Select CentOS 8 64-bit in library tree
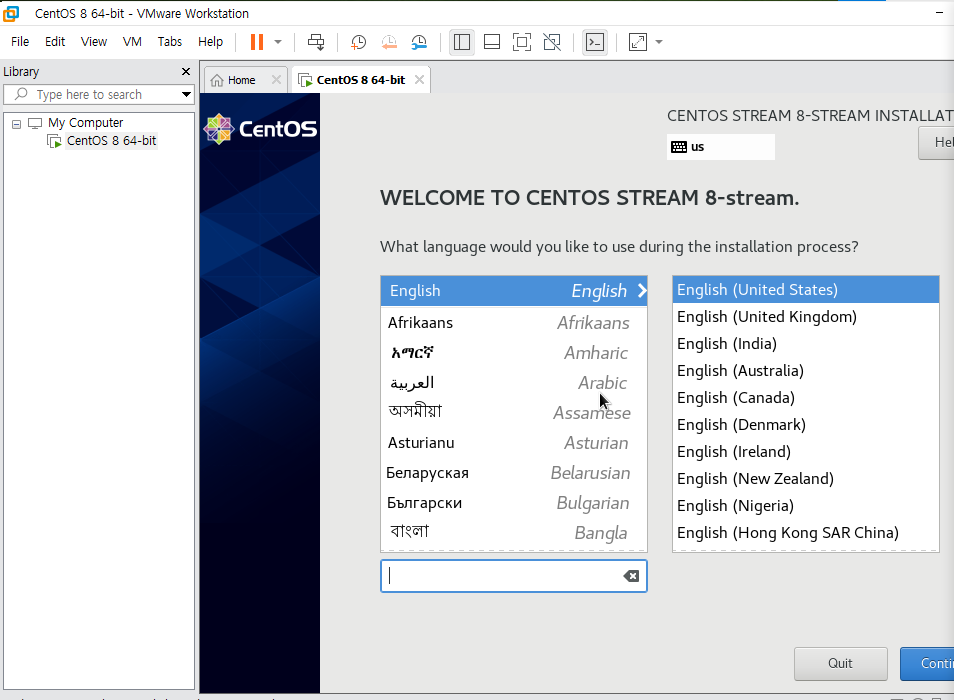Screen dimensions: 954x700 111,140
